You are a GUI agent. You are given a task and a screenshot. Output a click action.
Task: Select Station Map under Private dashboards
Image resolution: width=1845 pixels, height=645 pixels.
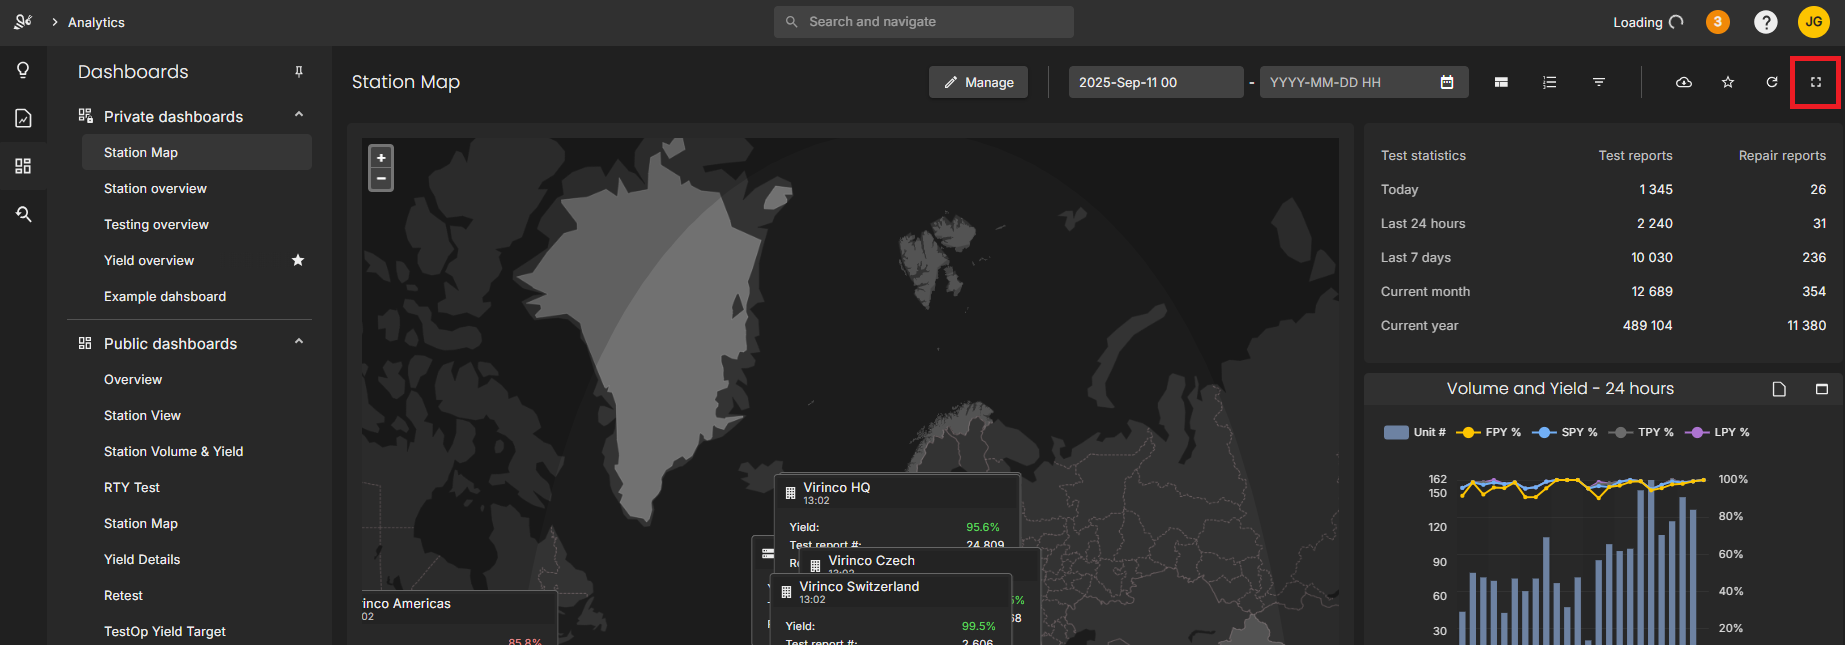point(197,152)
